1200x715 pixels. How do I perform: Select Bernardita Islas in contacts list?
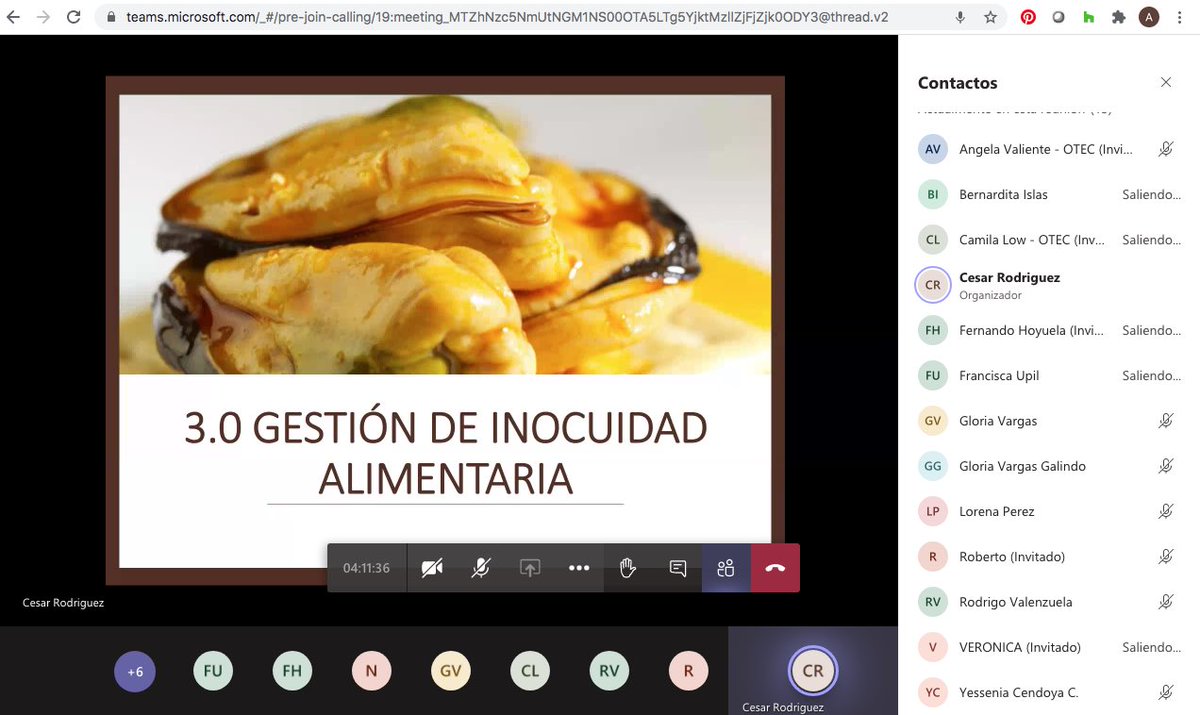[1049, 194]
